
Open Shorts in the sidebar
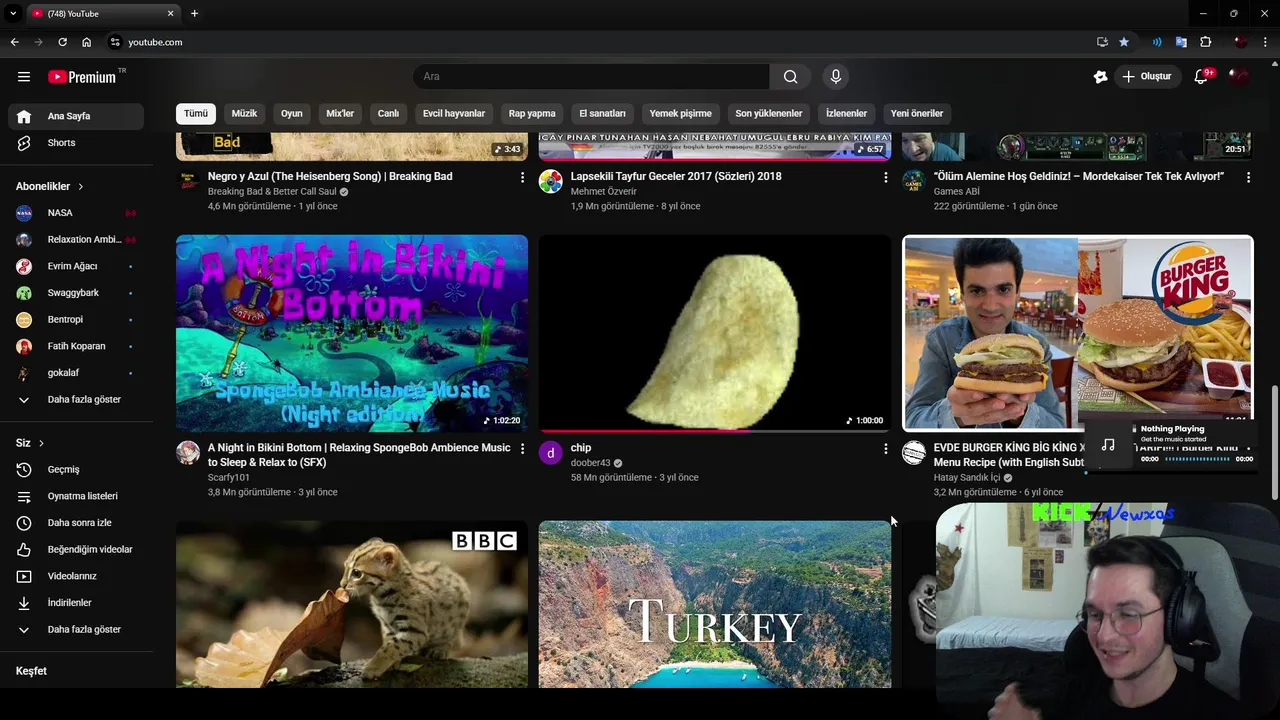[76, 143]
